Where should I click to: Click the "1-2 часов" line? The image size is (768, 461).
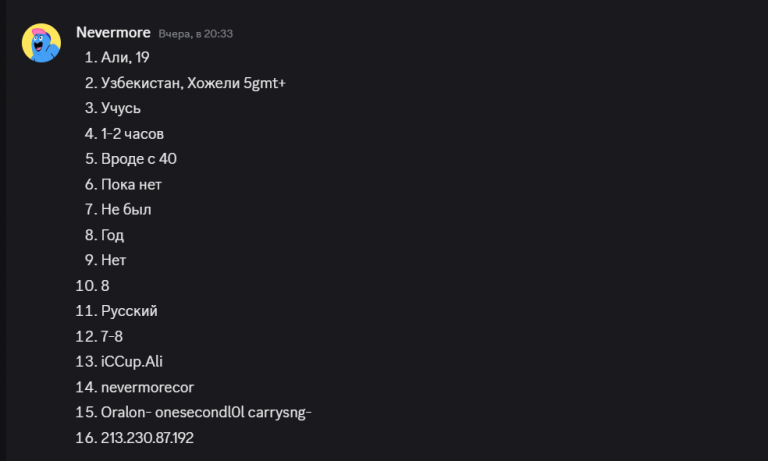133,133
